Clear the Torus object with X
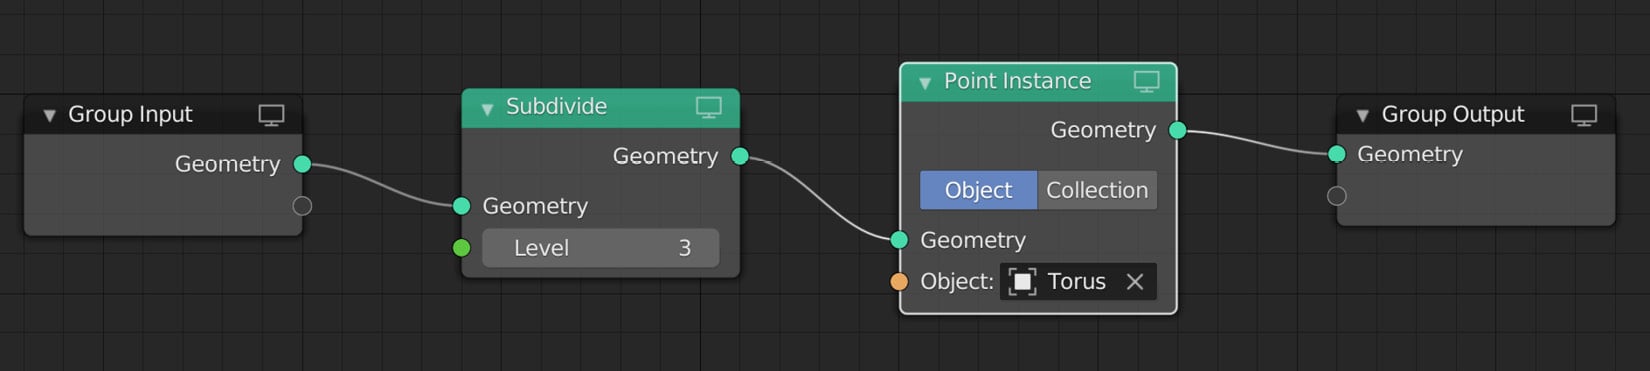Viewport: 1650px width, 371px height. pyautogui.click(x=1135, y=282)
